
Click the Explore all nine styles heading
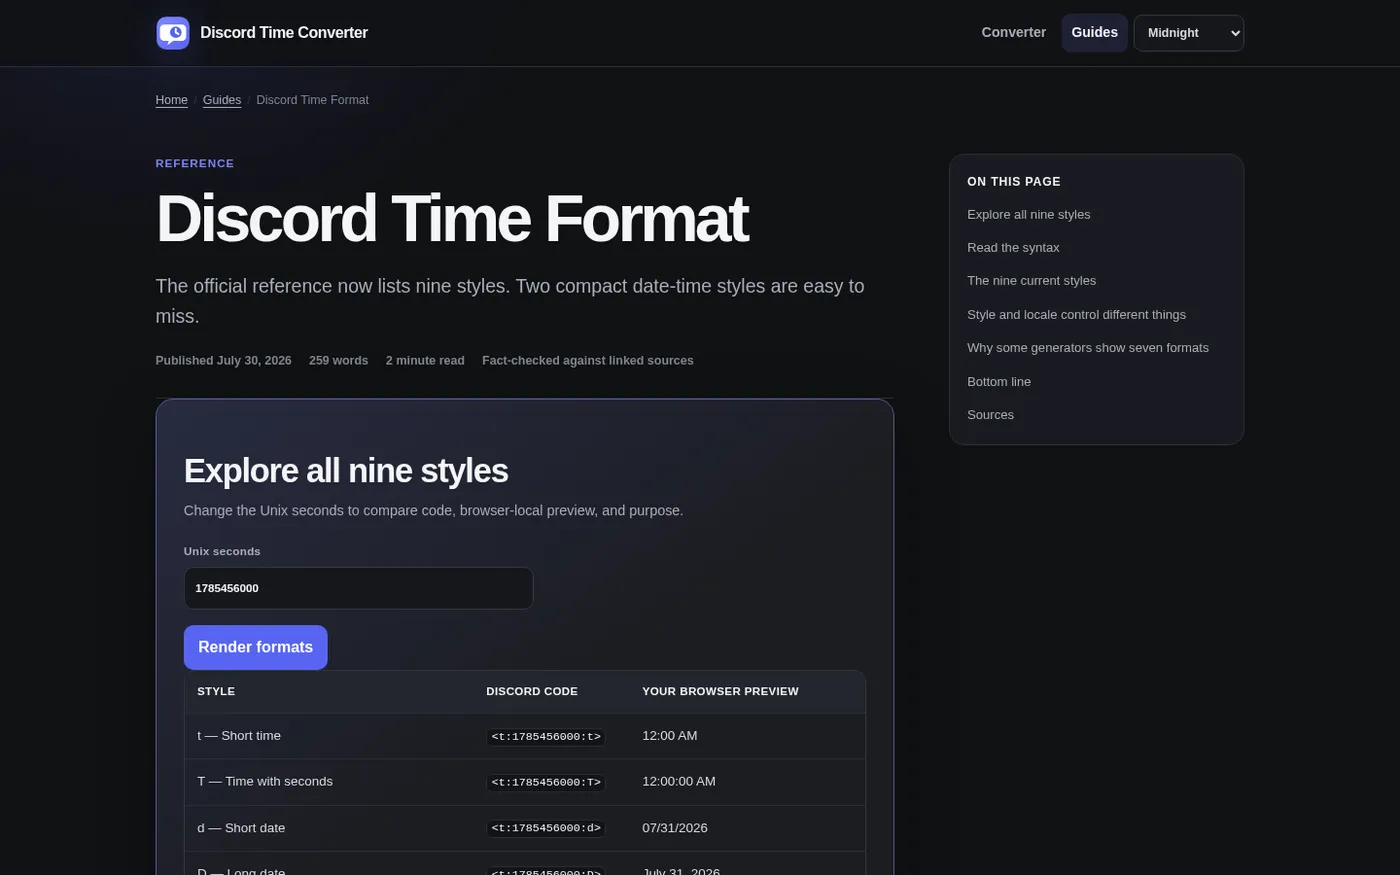coord(346,471)
